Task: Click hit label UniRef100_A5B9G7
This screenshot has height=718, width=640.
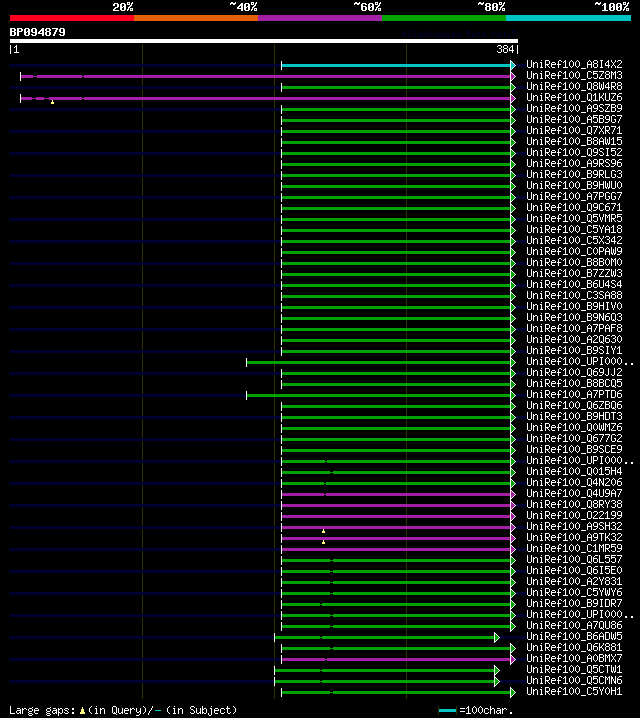Action: point(574,120)
